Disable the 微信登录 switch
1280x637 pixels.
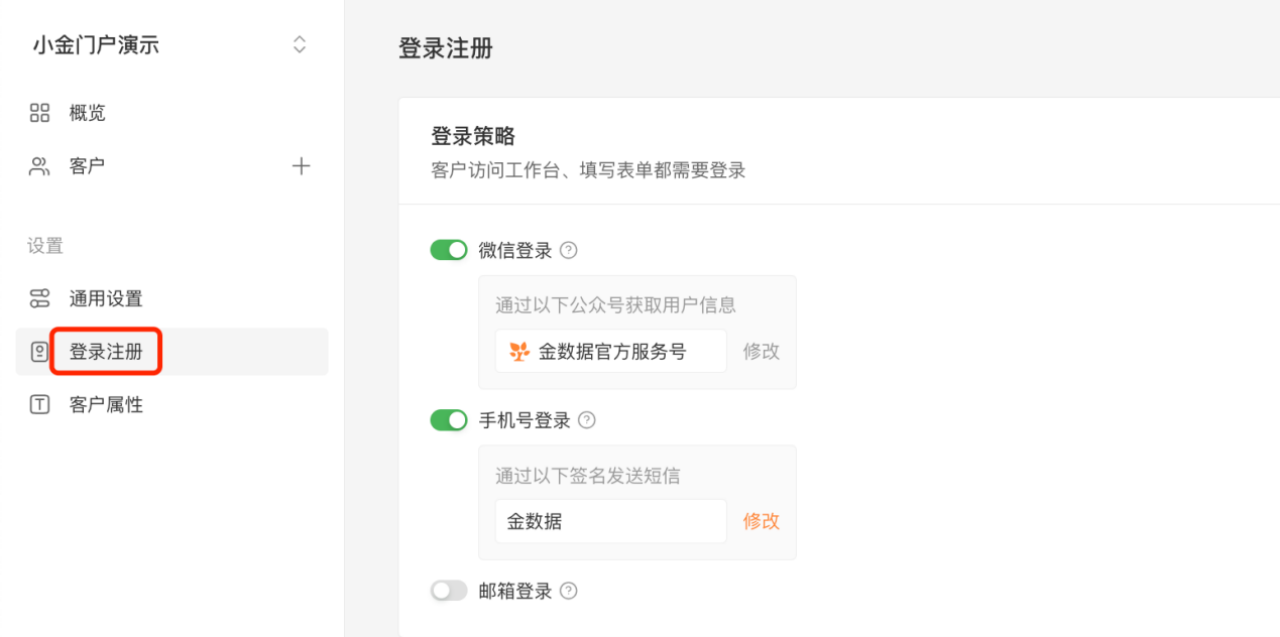pos(449,250)
